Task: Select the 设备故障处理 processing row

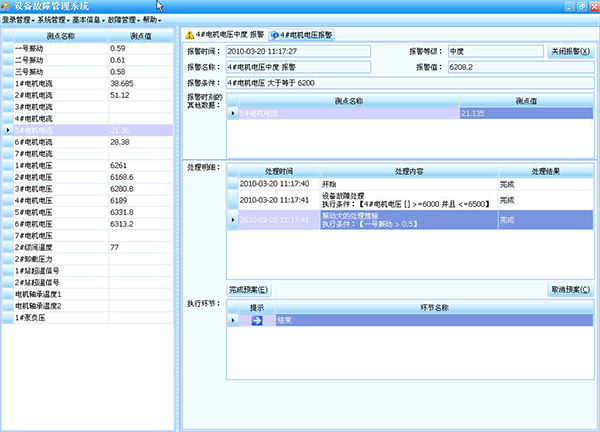Action: coord(410,200)
